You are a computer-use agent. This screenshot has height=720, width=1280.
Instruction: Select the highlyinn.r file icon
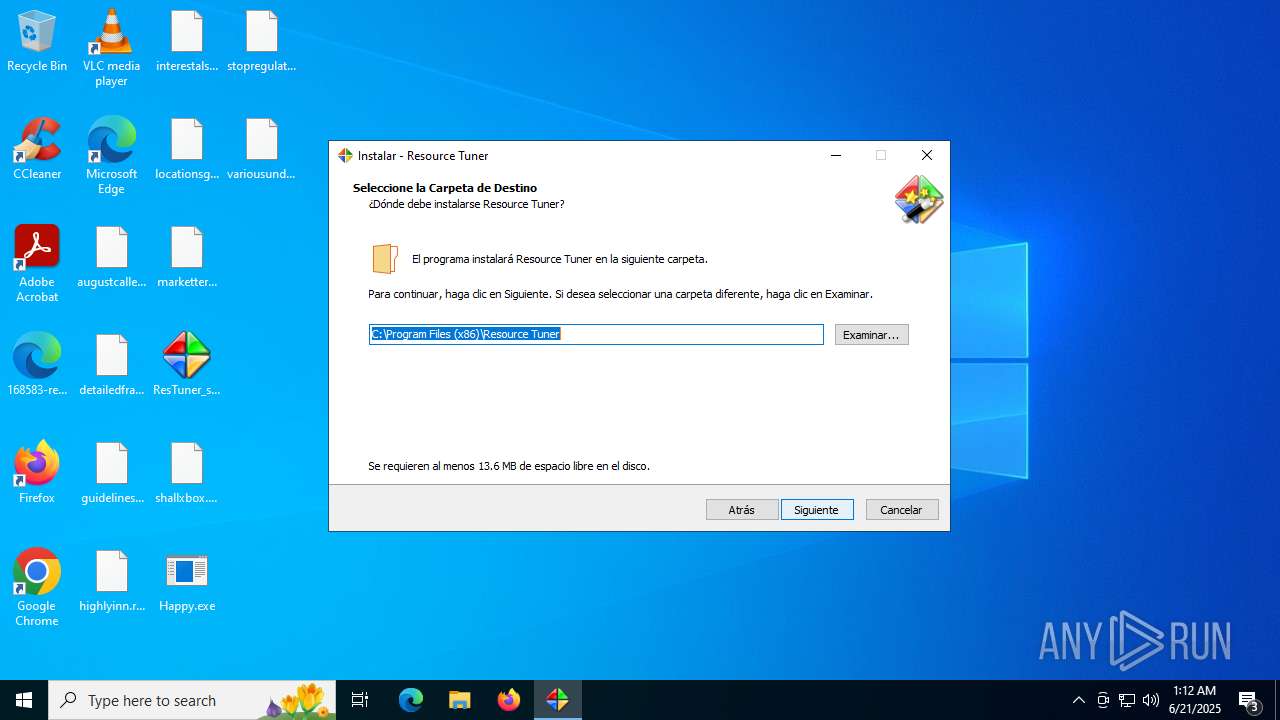[111, 582]
